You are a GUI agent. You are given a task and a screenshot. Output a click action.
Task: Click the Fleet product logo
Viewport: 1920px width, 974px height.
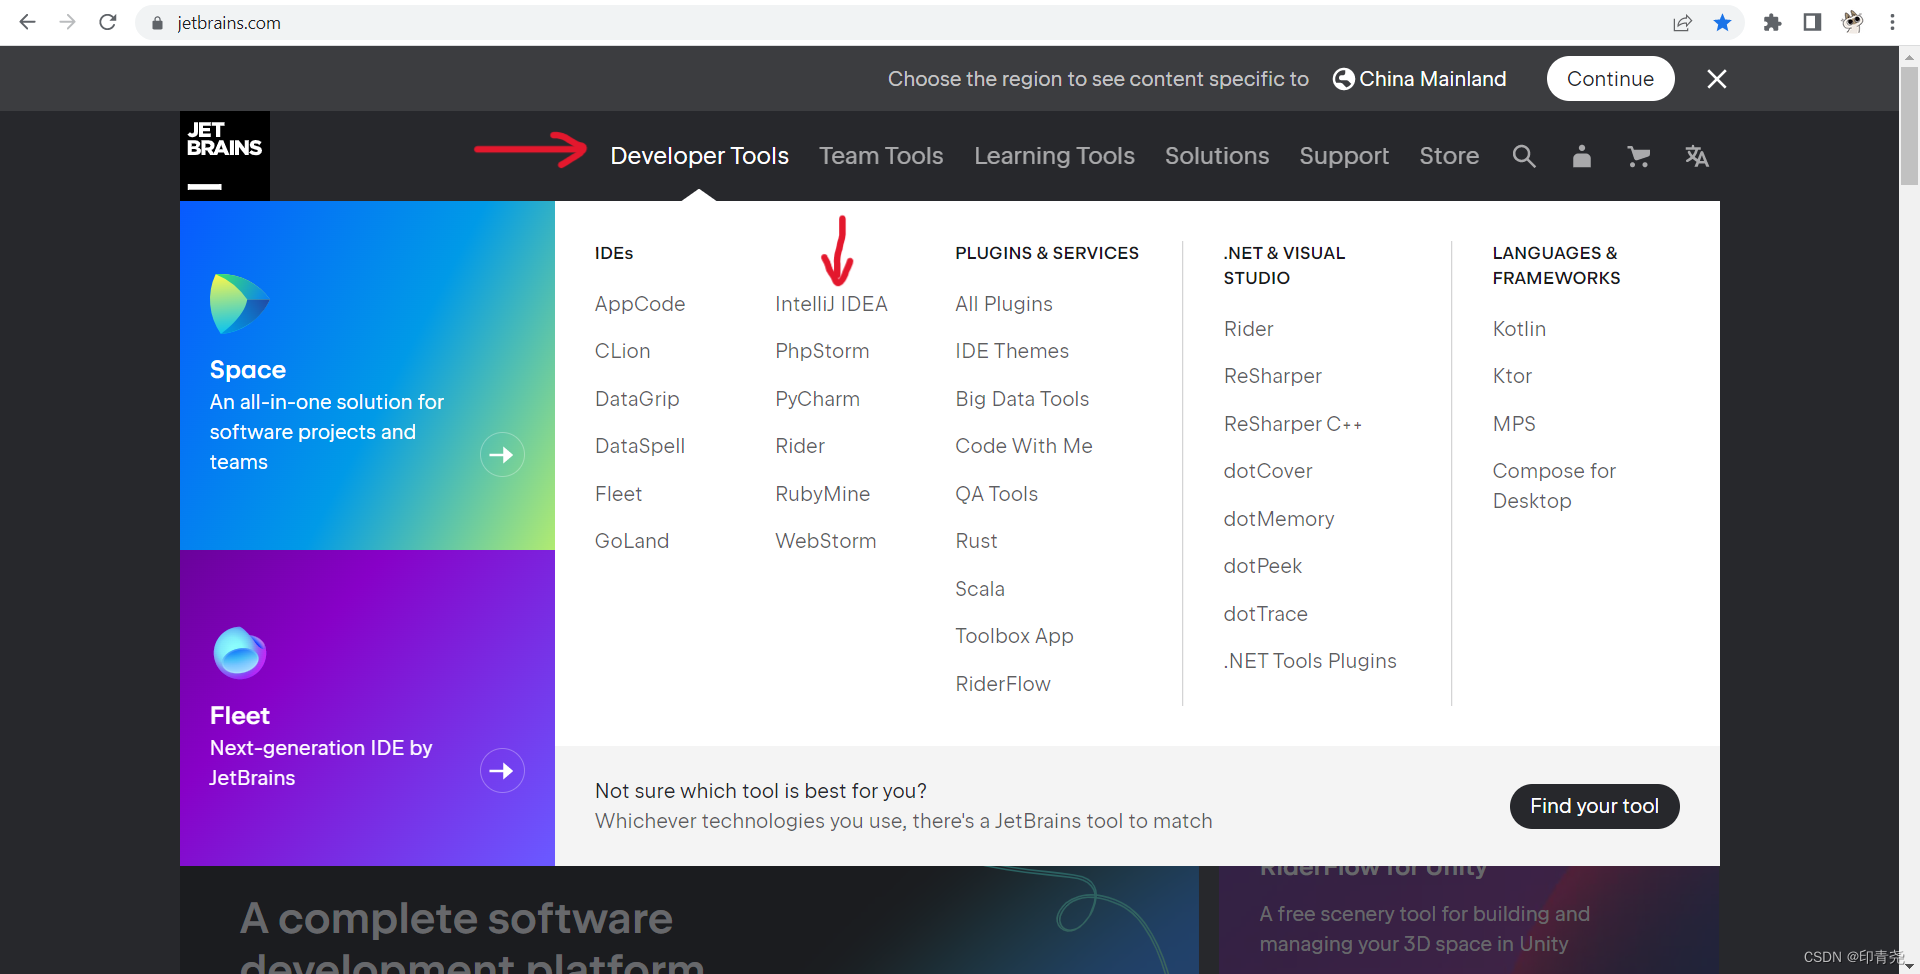tap(239, 653)
